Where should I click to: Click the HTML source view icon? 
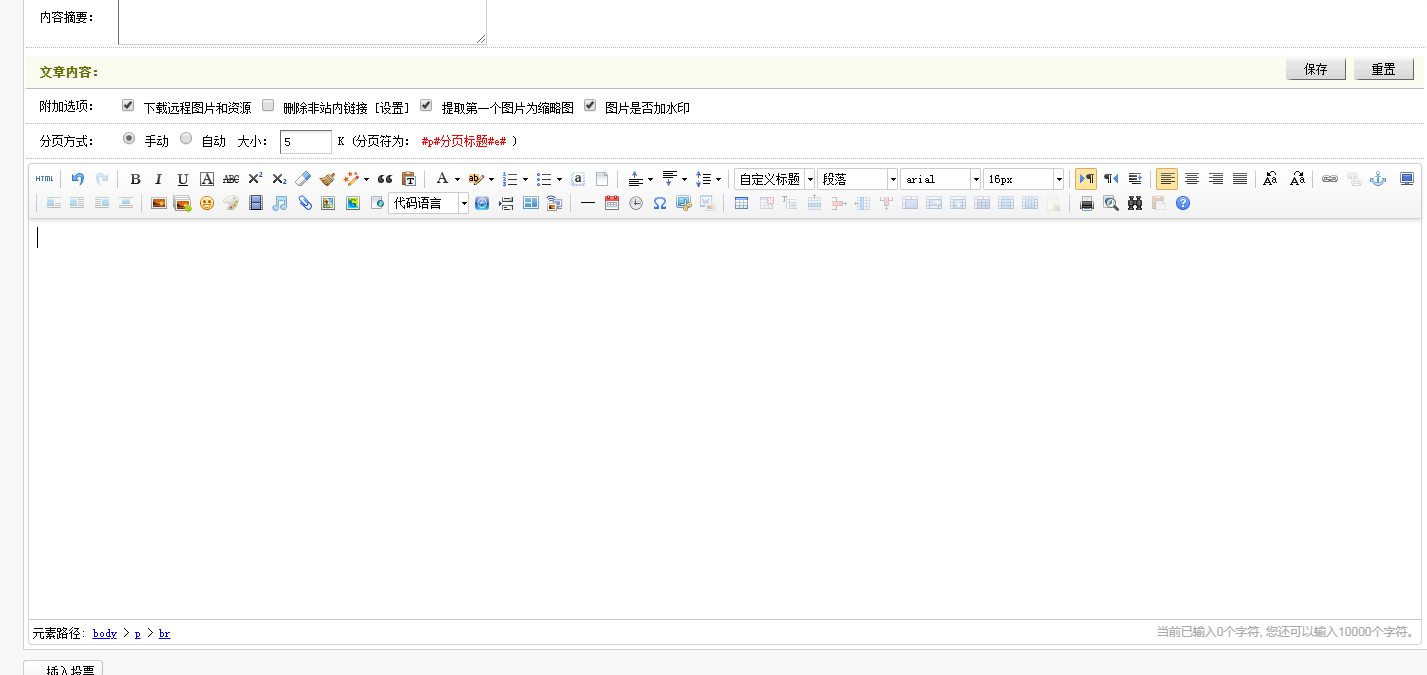(x=44, y=179)
